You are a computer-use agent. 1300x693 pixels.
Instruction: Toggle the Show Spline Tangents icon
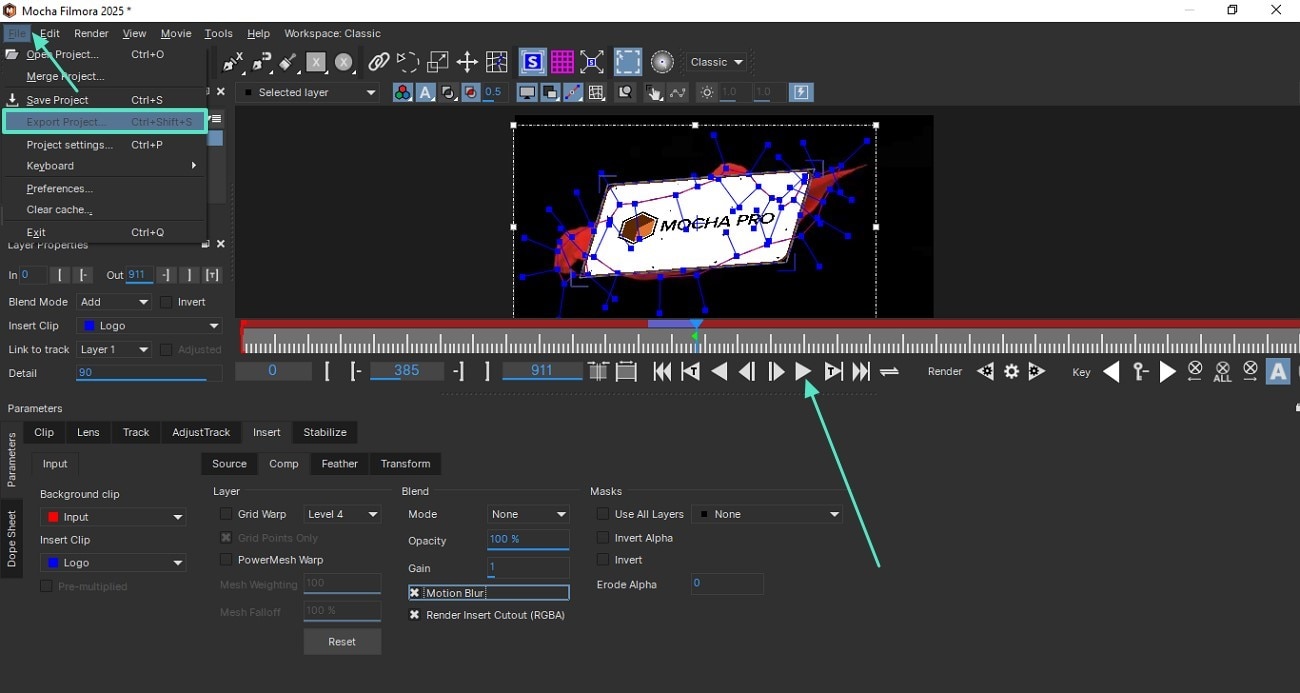click(573, 92)
